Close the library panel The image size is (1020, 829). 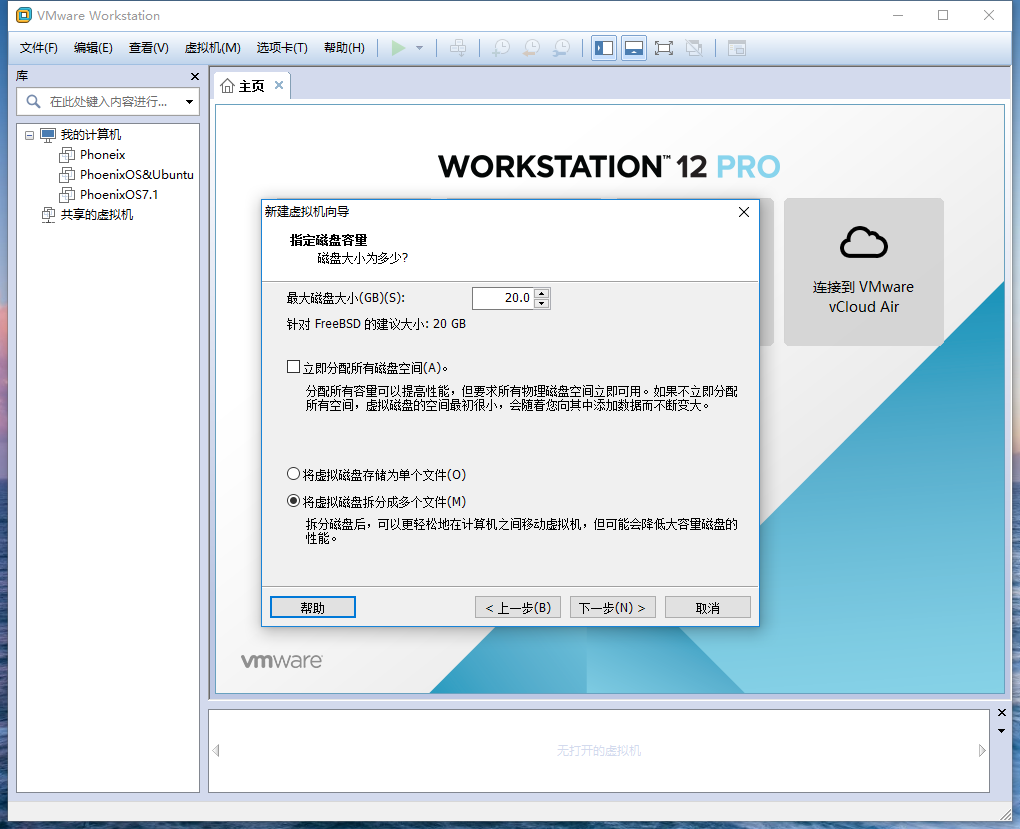coord(195,77)
